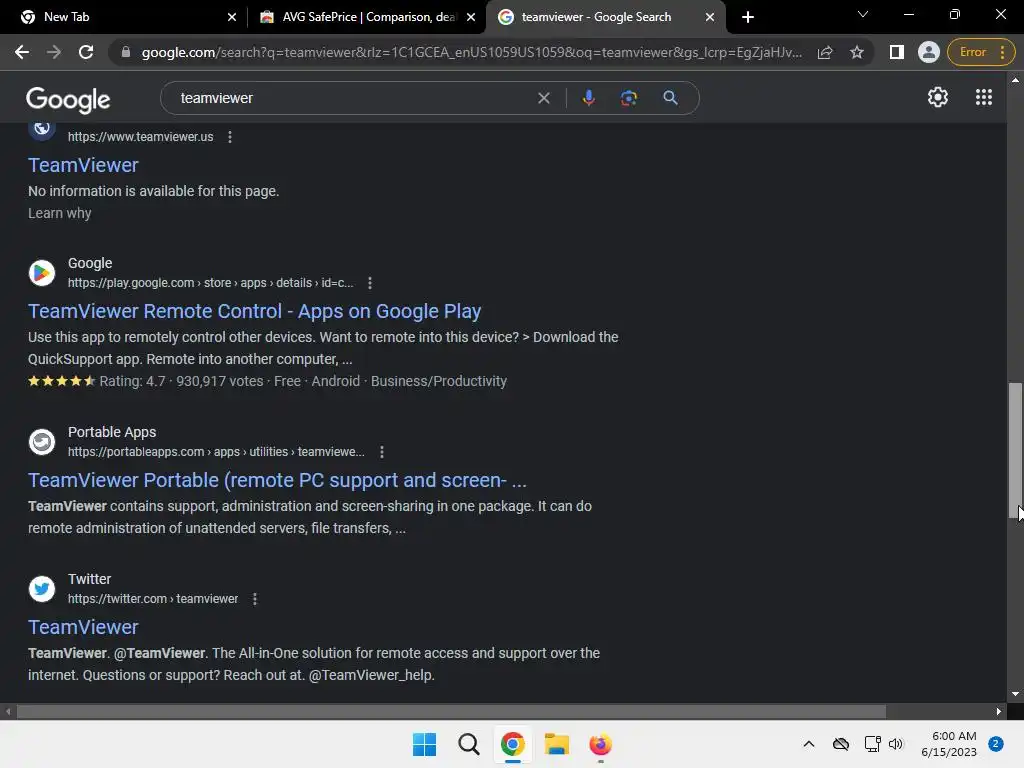The height and width of the screenshot is (768, 1024).
Task: Open TeamViewer Remote Control Google Play link
Action: coord(255,312)
